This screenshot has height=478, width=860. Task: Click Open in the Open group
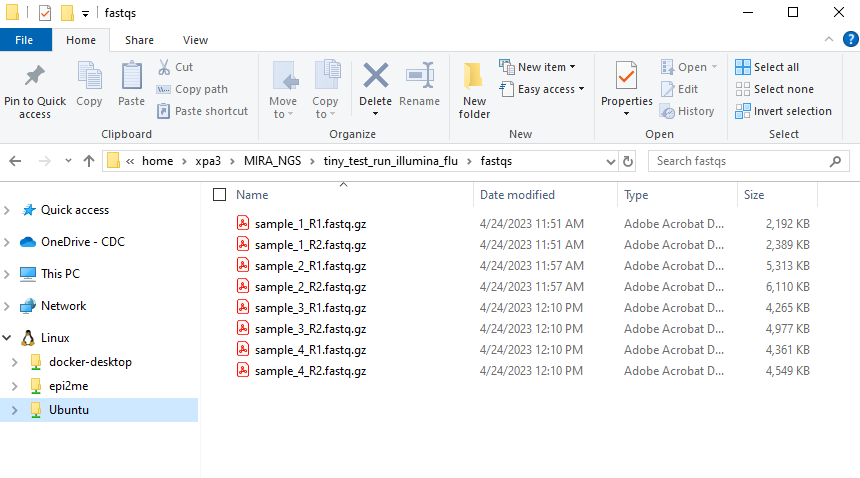point(689,67)
